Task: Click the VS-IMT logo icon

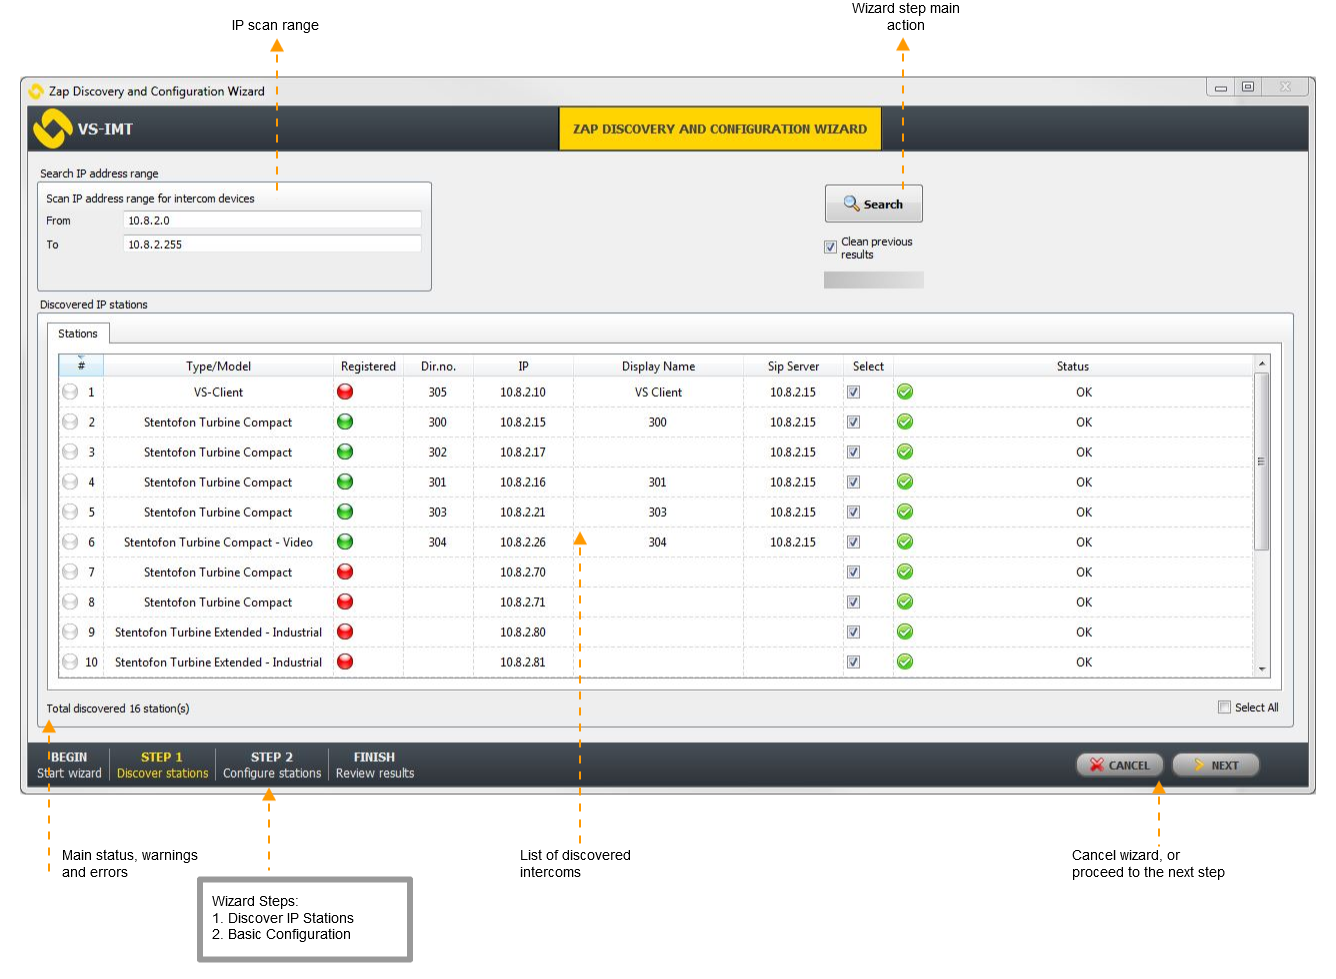Action: click(x=52, y=128)
